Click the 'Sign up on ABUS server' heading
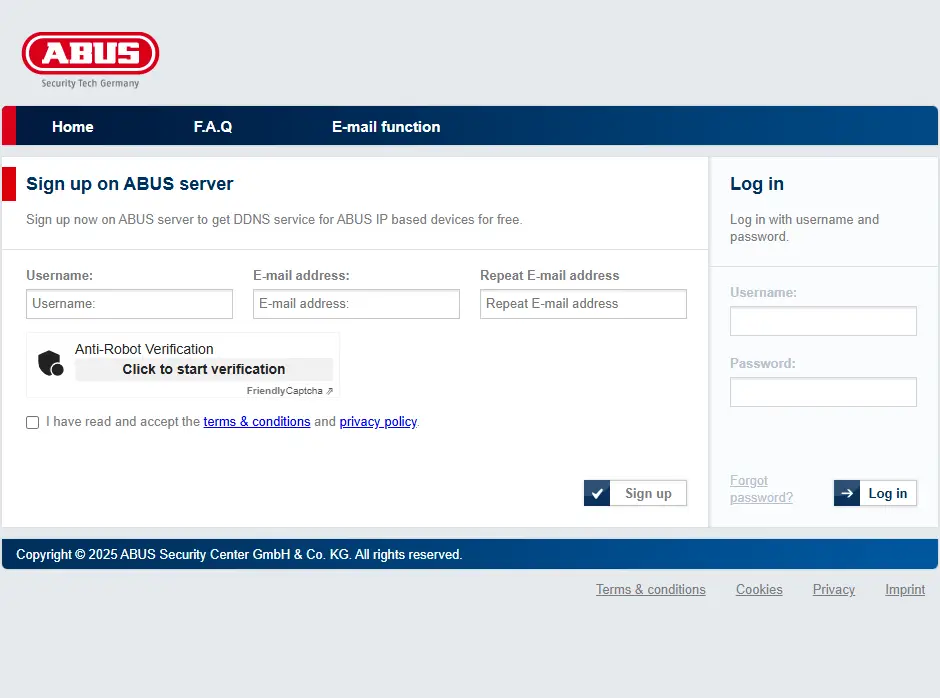This screenshot has height=698, width=940. (129, 183)
